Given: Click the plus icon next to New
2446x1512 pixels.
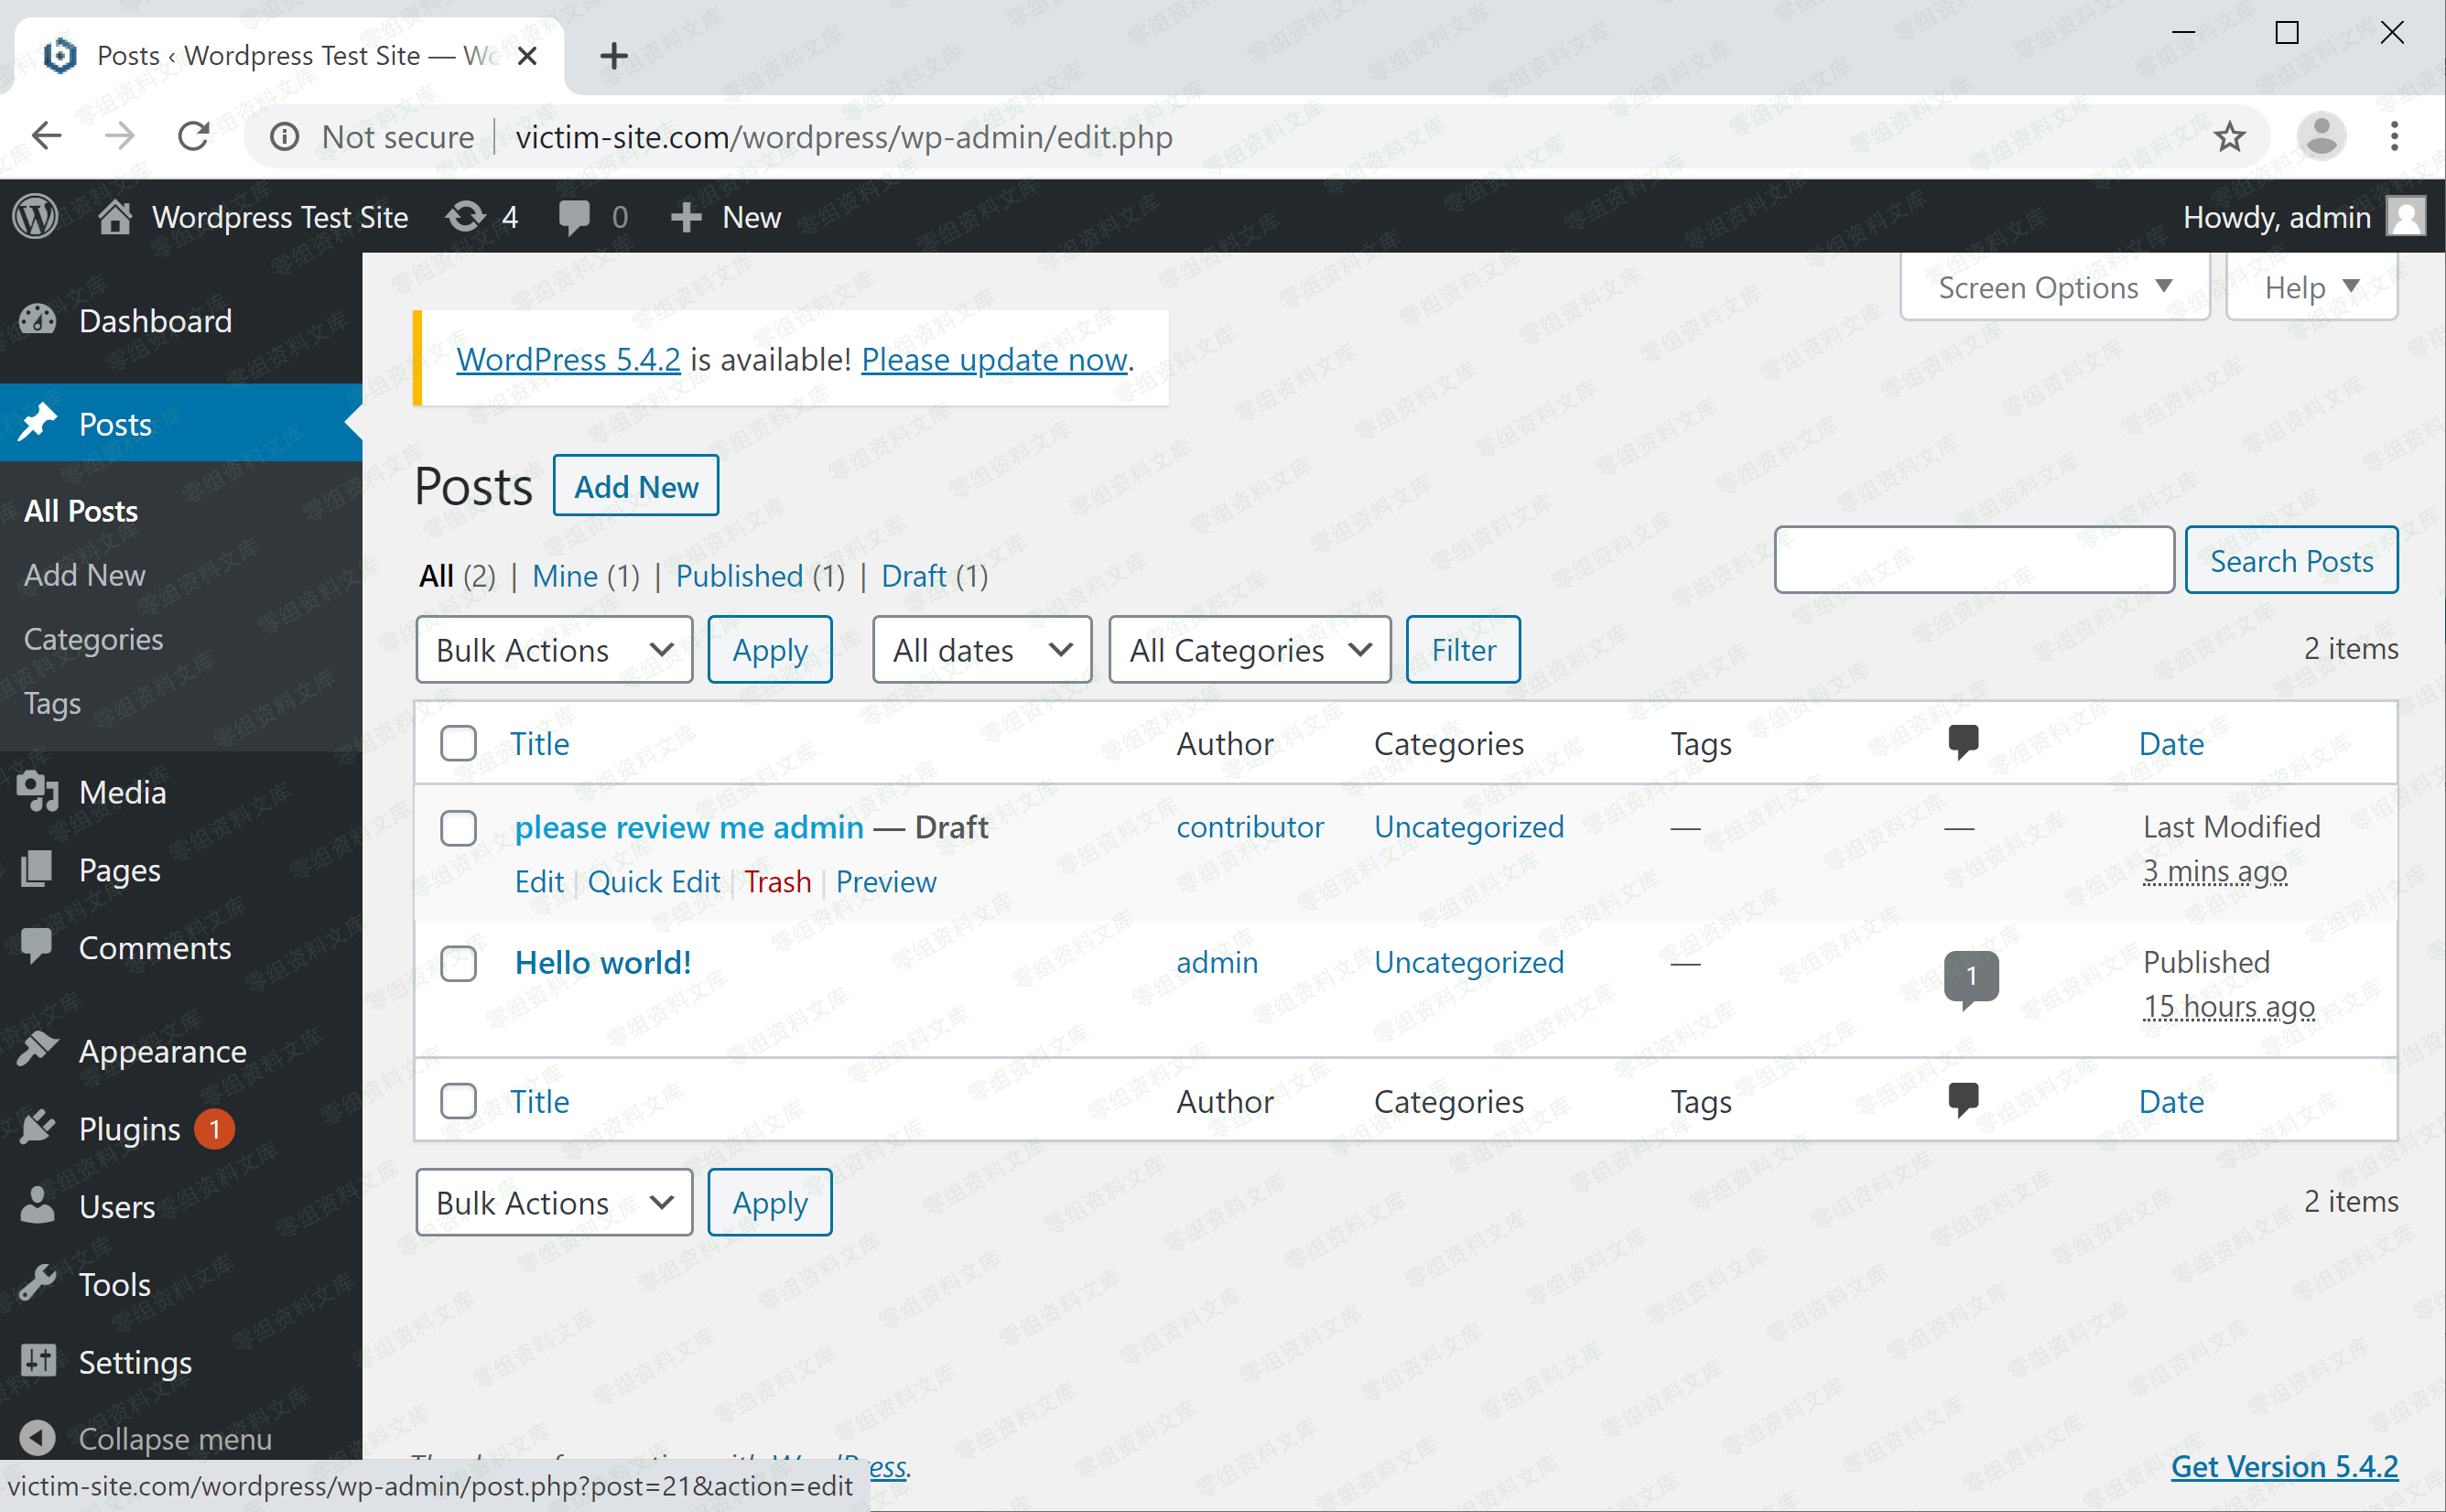Looking at the screenshot, I should pos(686,217).
